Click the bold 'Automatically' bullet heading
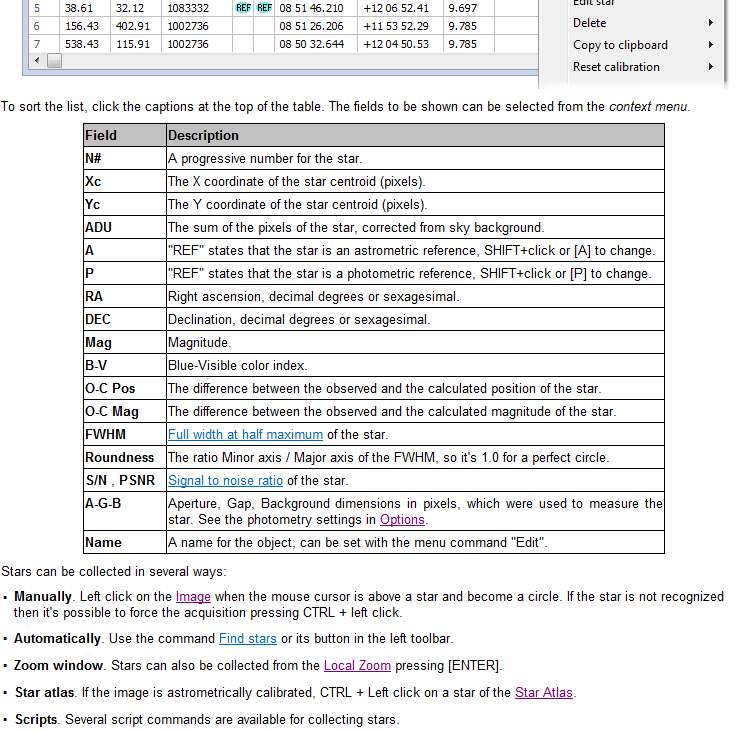The image size is (736, 731). coord(57,639)
